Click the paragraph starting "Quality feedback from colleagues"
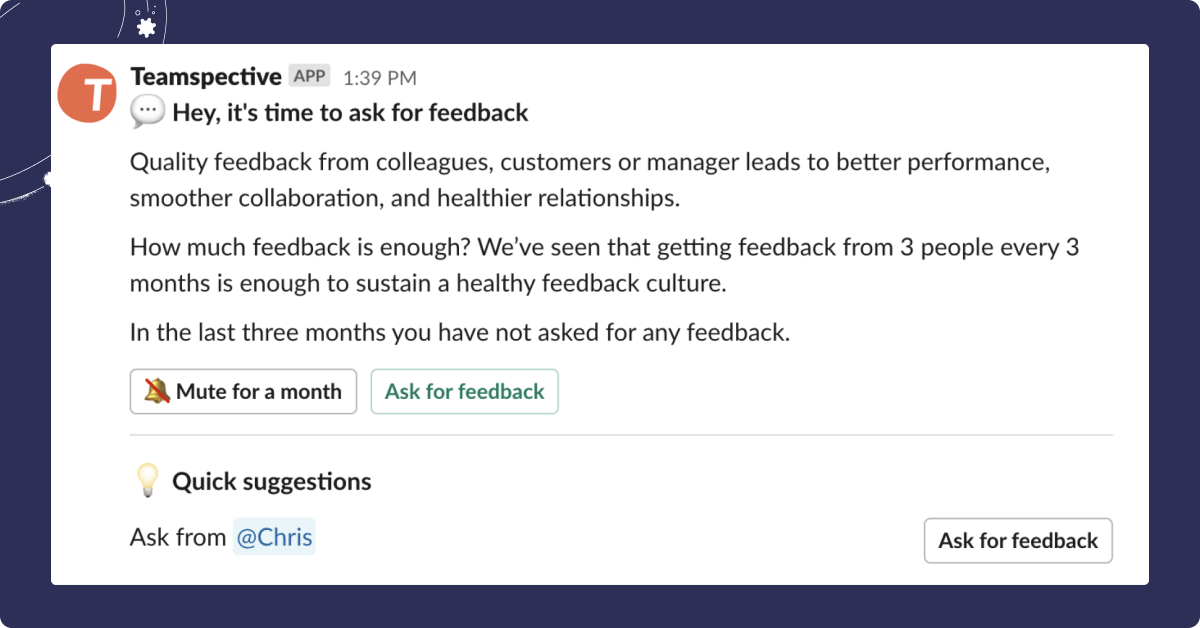 coord(590,162)
